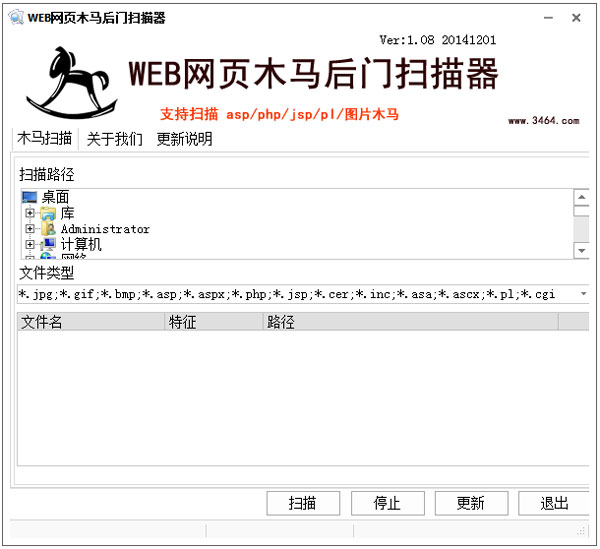Open the 文件类型 file type dropdown
The height and width of the screenshot is (549, 600).
[x=583, y=294]
